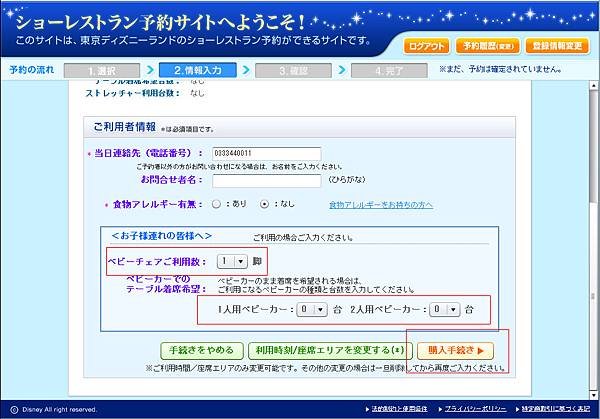Click ご利用者情報 section heading
This screenshot has height=419, width=600.
click(124, 127)
